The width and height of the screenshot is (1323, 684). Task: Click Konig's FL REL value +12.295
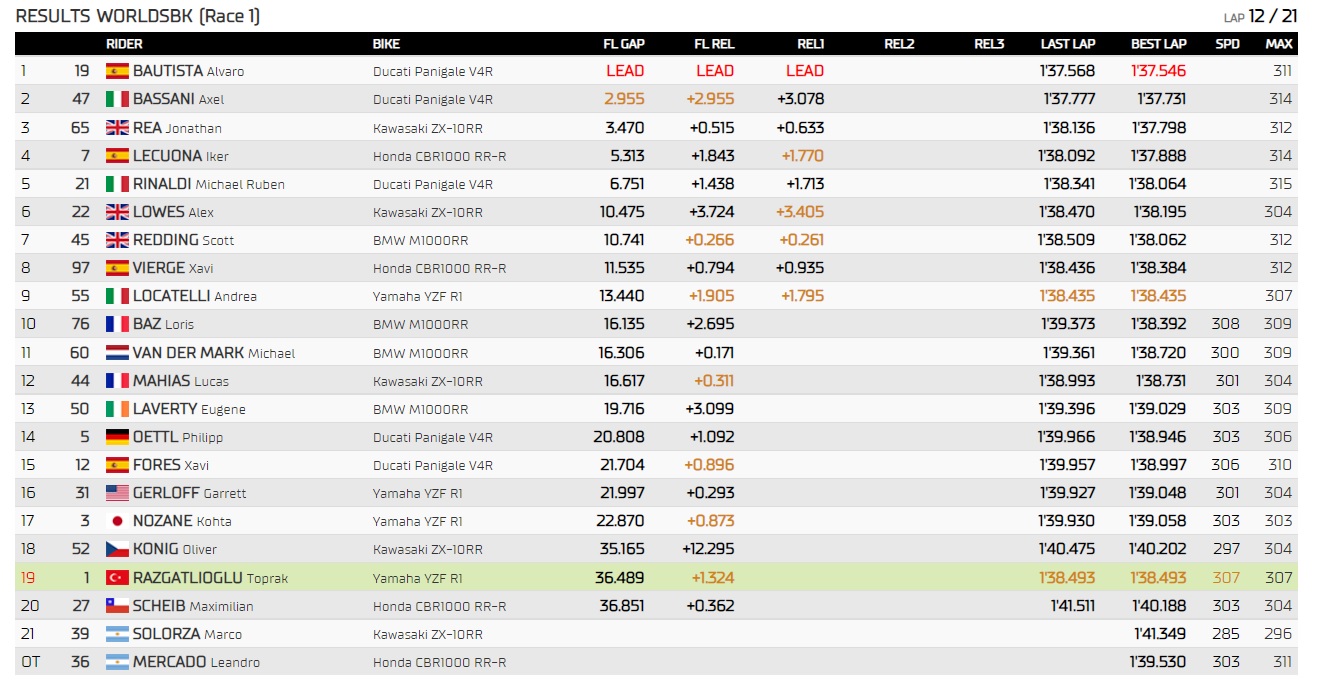pyautogui.click(x=708, y=549)
